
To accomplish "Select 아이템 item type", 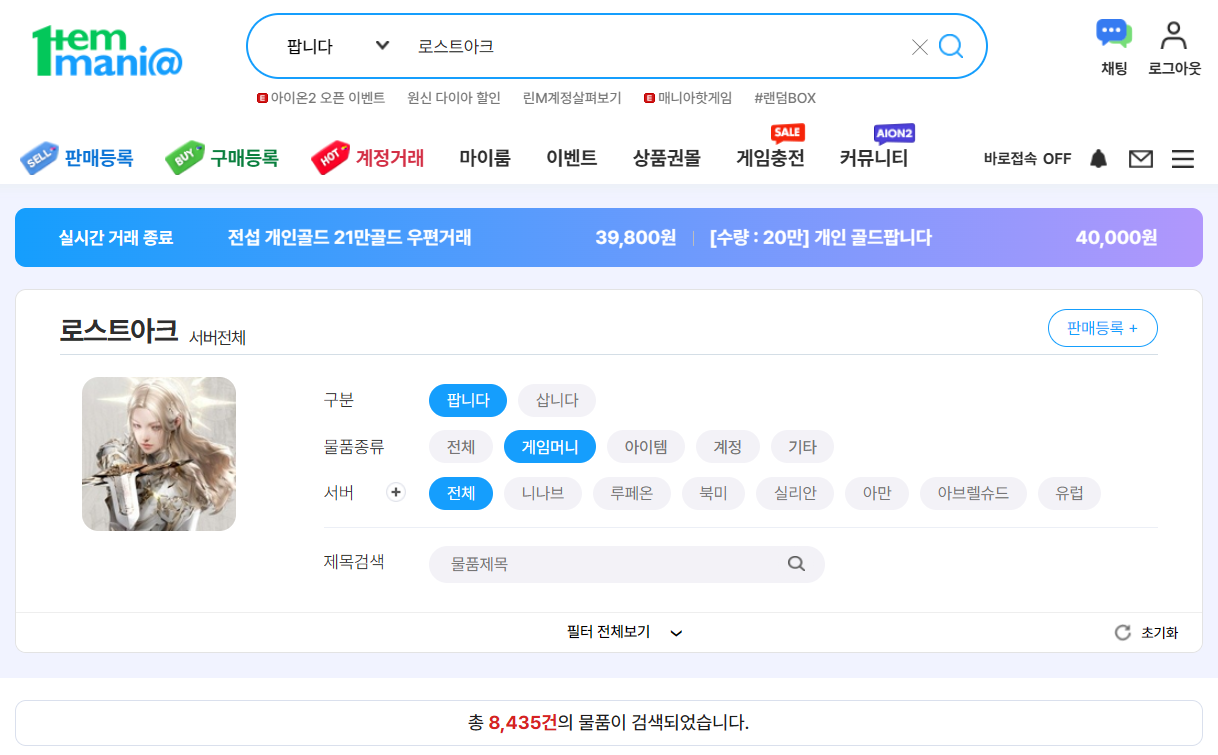I will tap(646, 447).
